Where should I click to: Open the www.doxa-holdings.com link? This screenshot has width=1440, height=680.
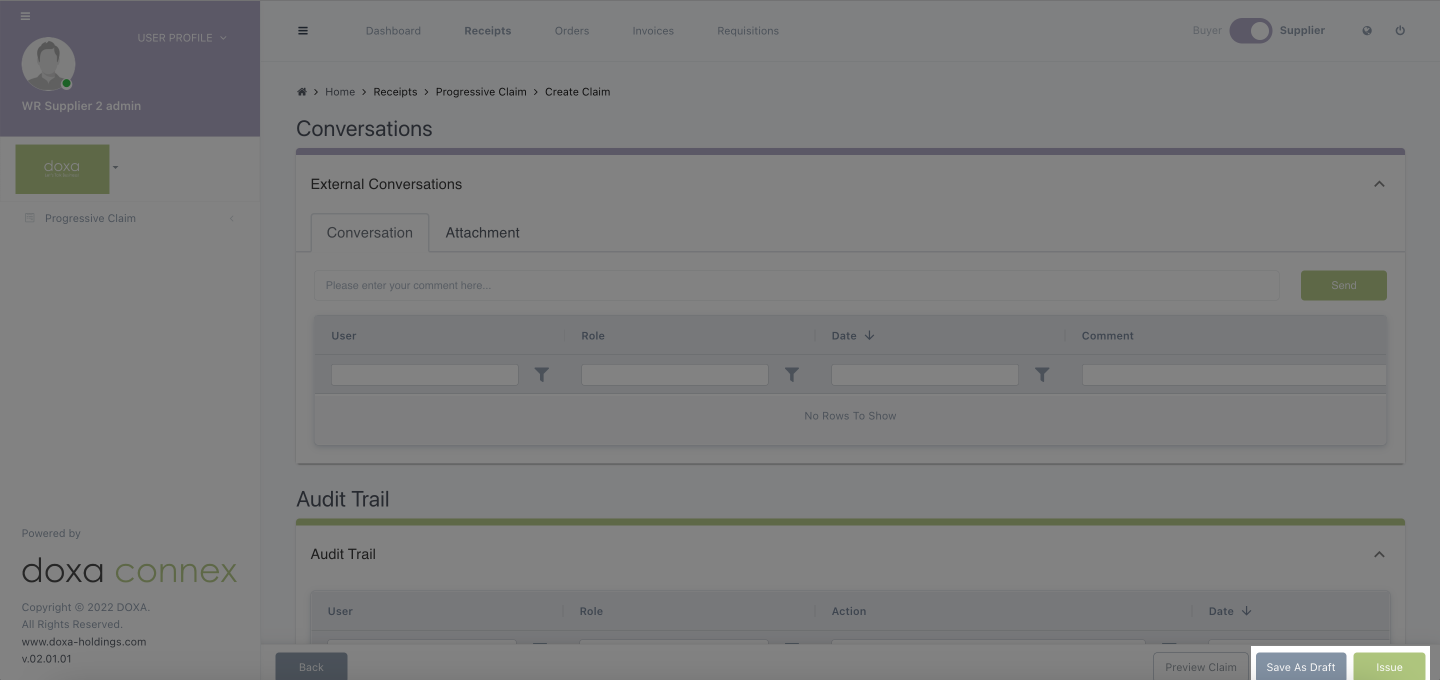point(84,642)
